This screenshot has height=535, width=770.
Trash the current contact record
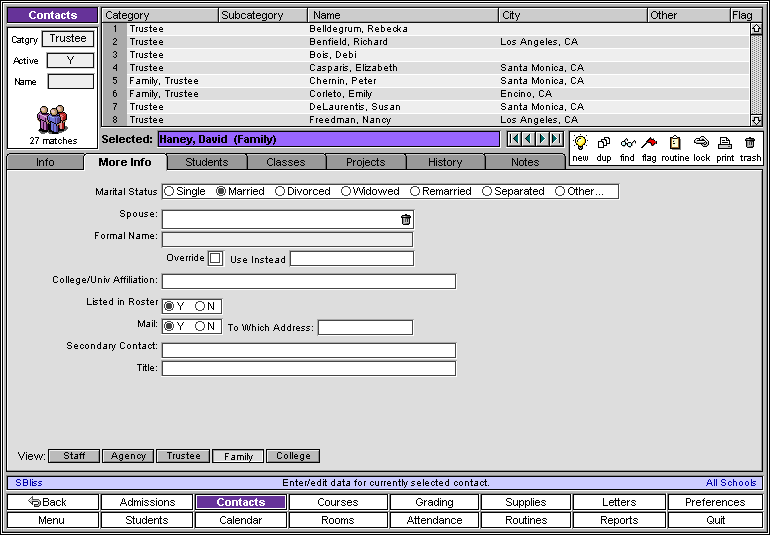[x=749, y=143]
